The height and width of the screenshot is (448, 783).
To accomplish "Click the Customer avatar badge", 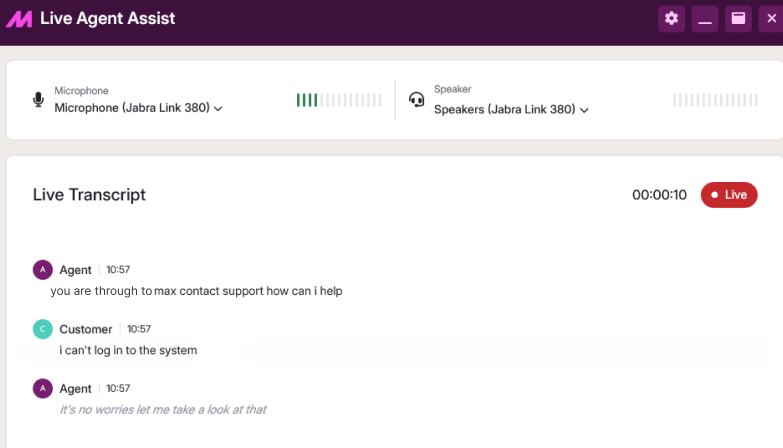I will [x=42, y=329].
